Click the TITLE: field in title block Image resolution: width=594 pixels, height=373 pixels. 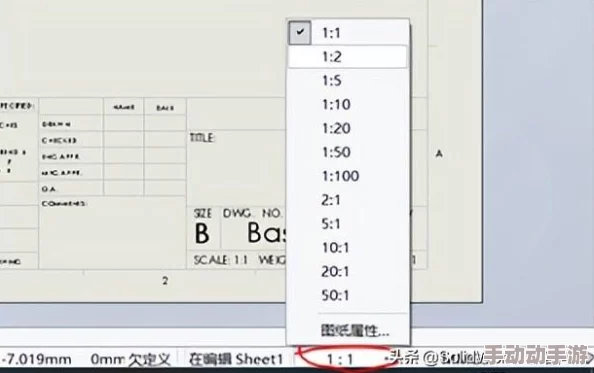pos(202,138)
